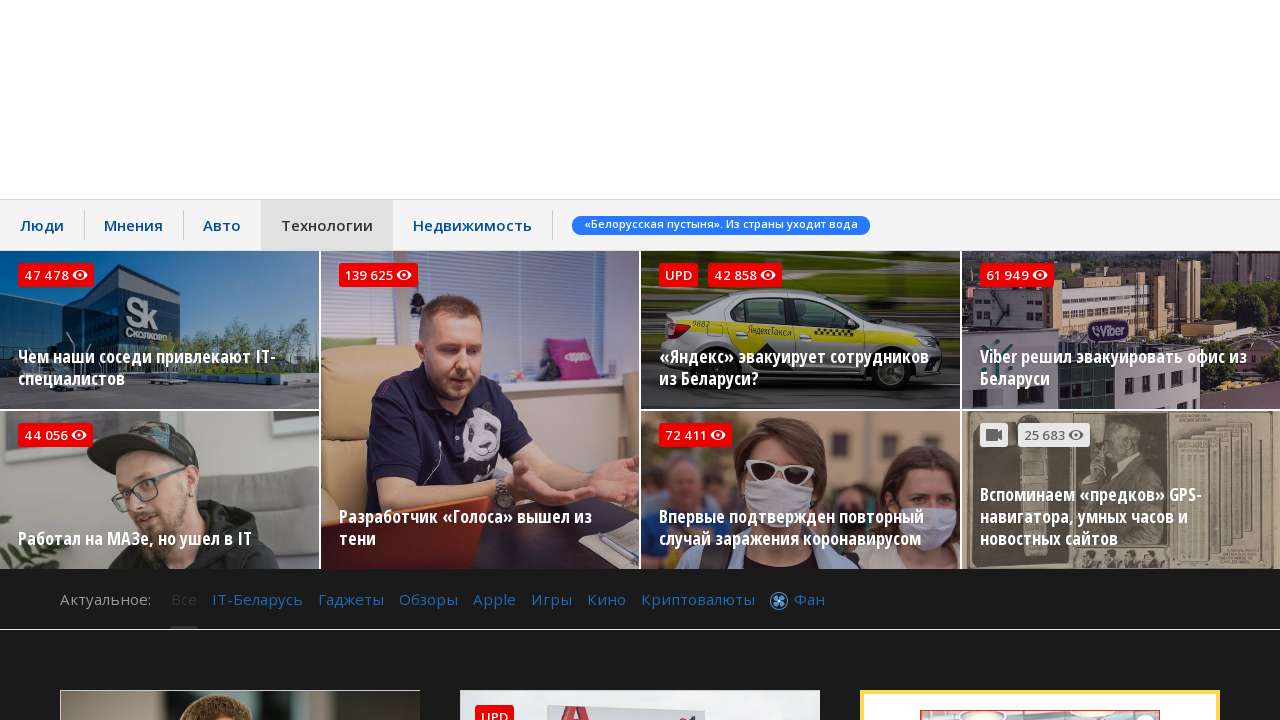This screenshot has width=1280, height=720.
Task: Filter articles by Игры
Action: coord(552,600)
